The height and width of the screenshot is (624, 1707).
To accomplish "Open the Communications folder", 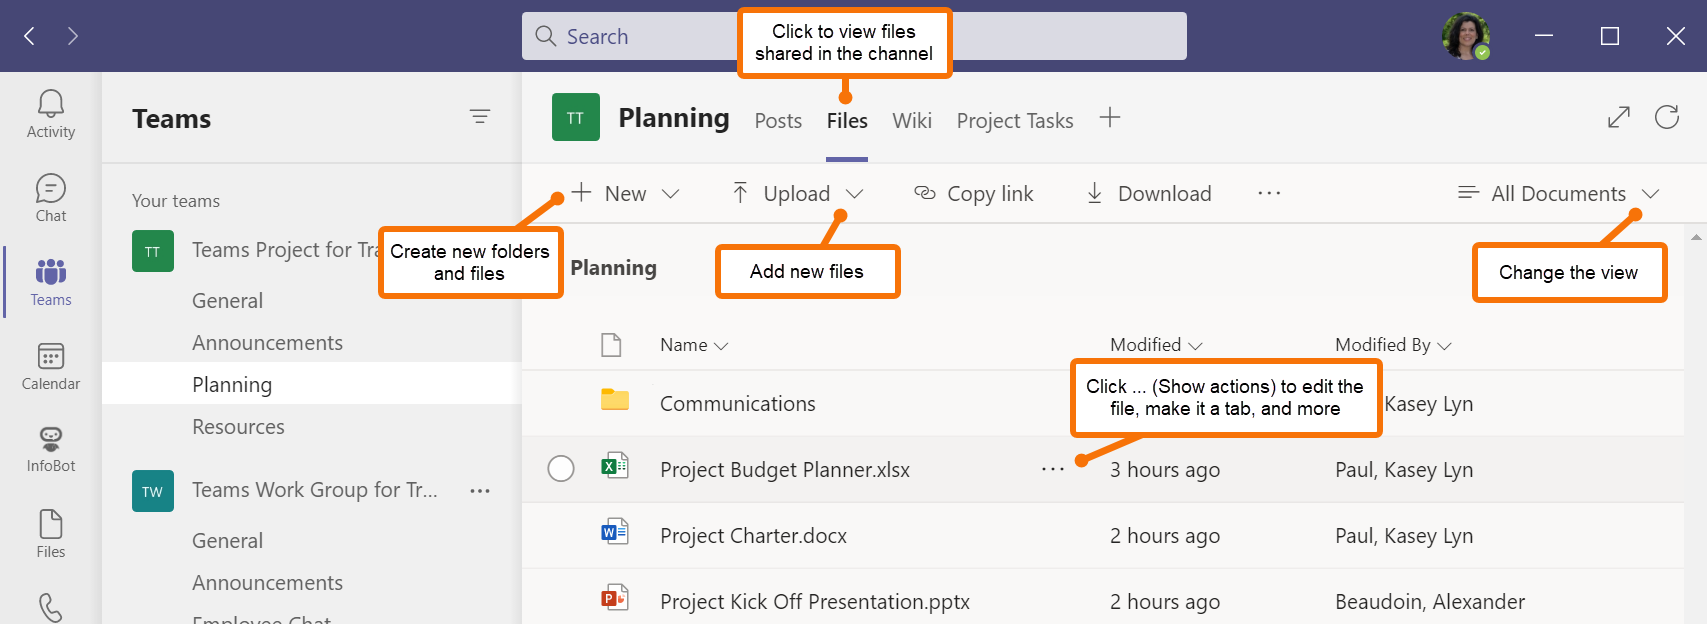I will click(738, 404).
